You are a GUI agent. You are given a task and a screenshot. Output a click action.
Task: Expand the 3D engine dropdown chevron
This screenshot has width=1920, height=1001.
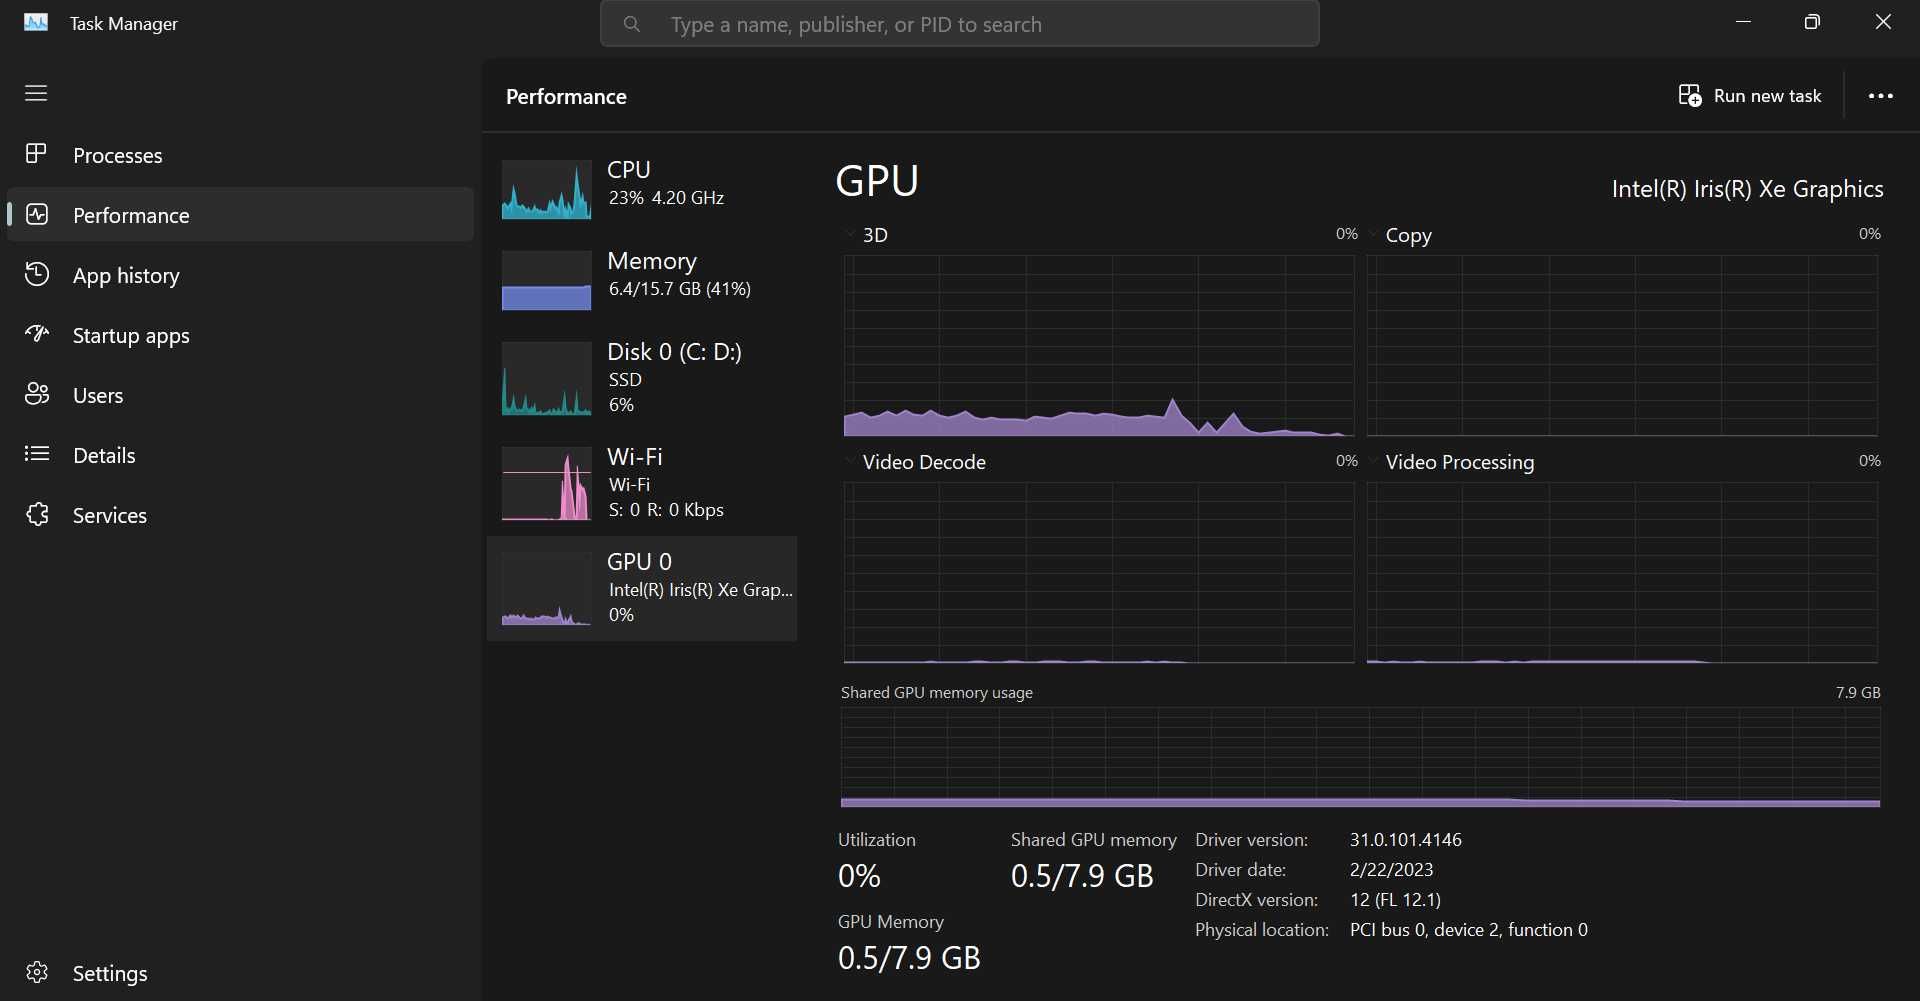850,235
